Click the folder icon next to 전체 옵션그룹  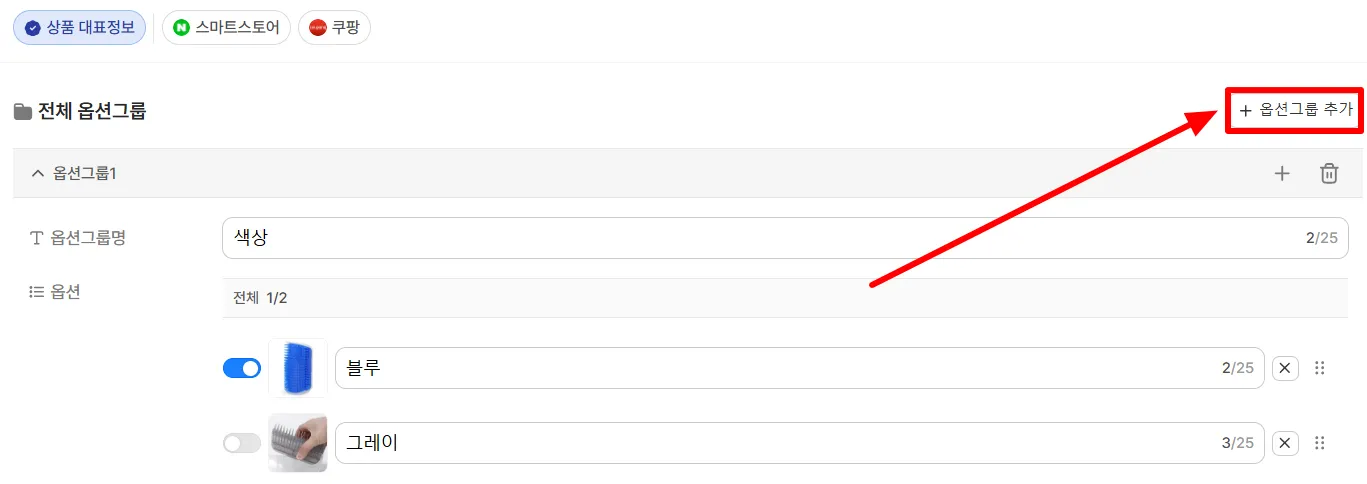pyautogui.click(x=22, y=112)
